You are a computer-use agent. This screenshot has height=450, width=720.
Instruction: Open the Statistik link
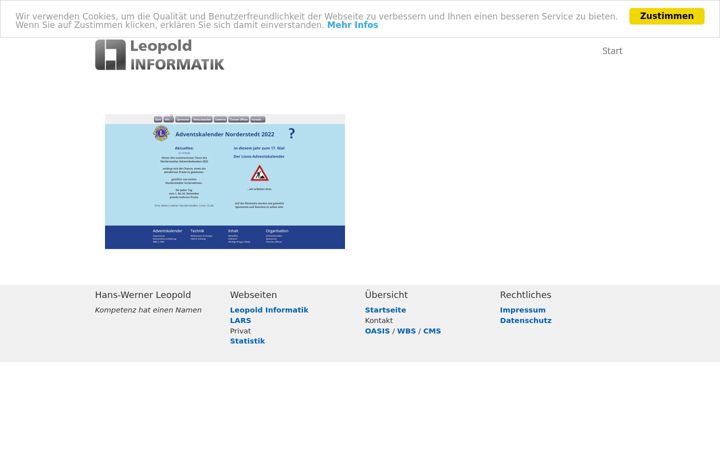pos(248,341)
